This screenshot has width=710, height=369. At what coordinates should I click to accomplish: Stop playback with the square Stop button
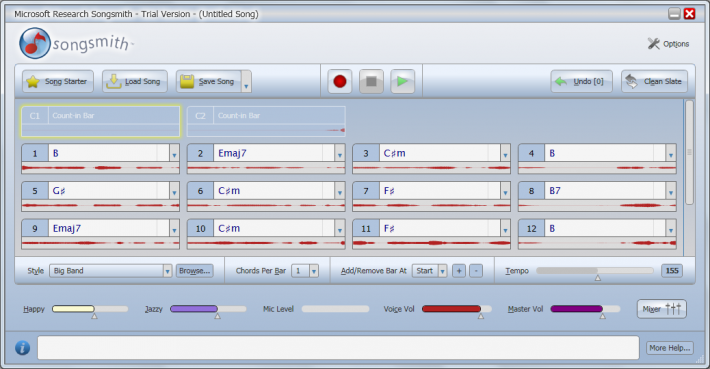371,81
